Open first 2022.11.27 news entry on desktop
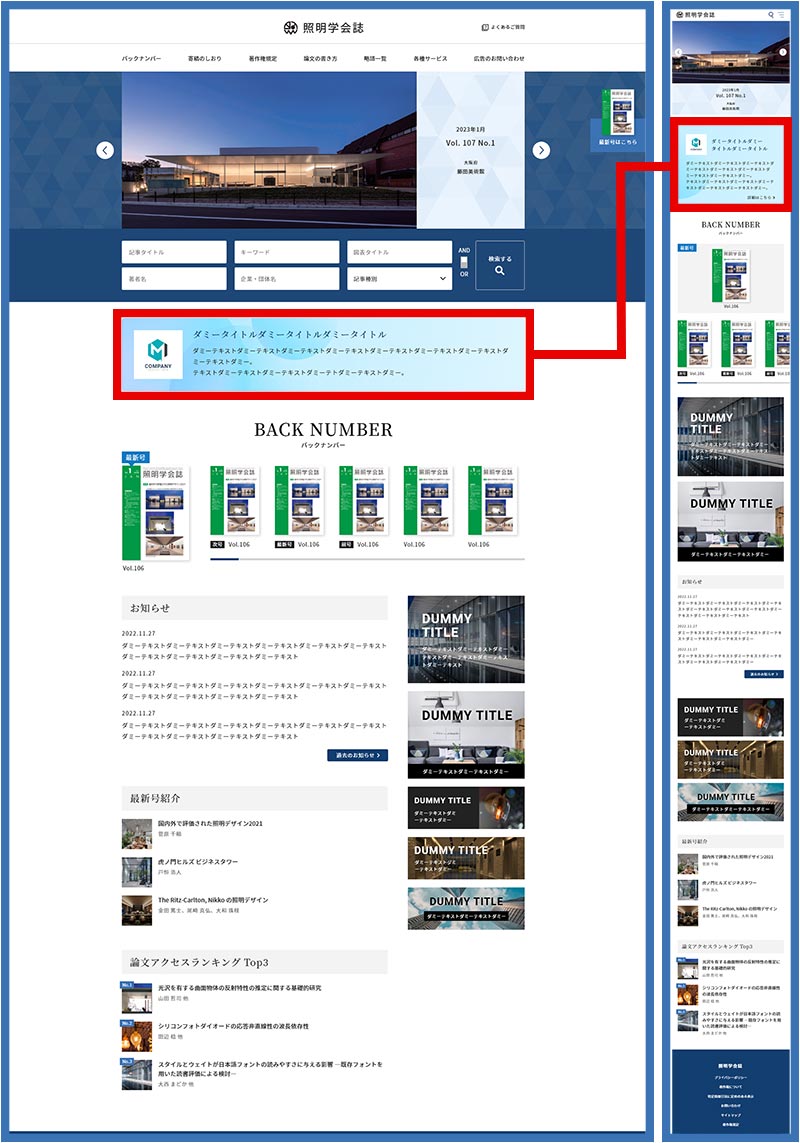The width and height of the screenshot is (800, 1143). [x=254, y=646]
